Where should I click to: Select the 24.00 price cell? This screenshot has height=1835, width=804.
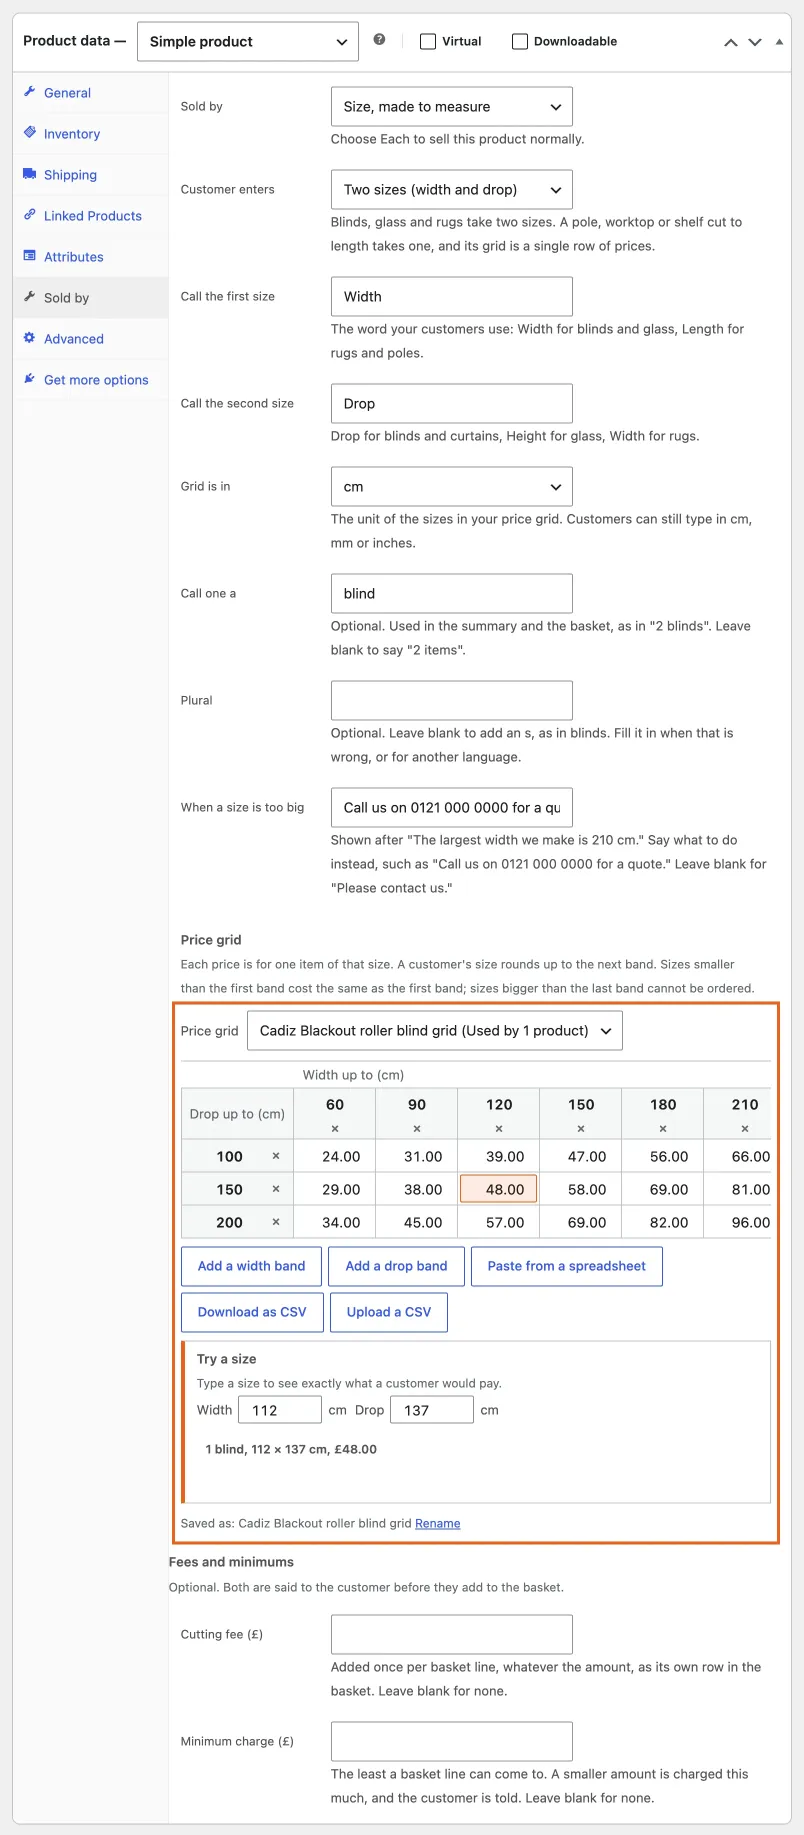tap(335, 1156)
